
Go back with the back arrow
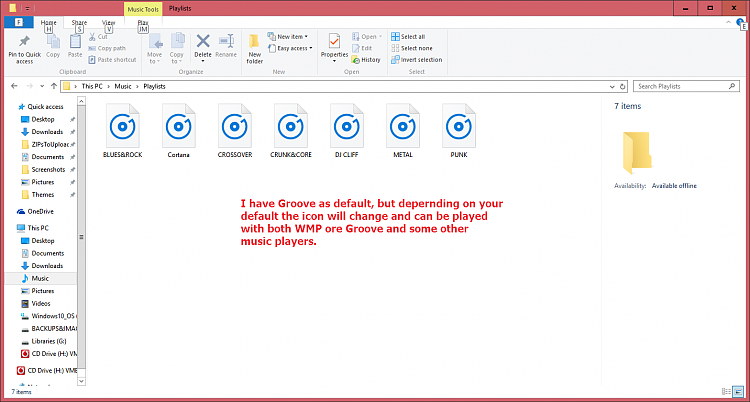point(14,87)
